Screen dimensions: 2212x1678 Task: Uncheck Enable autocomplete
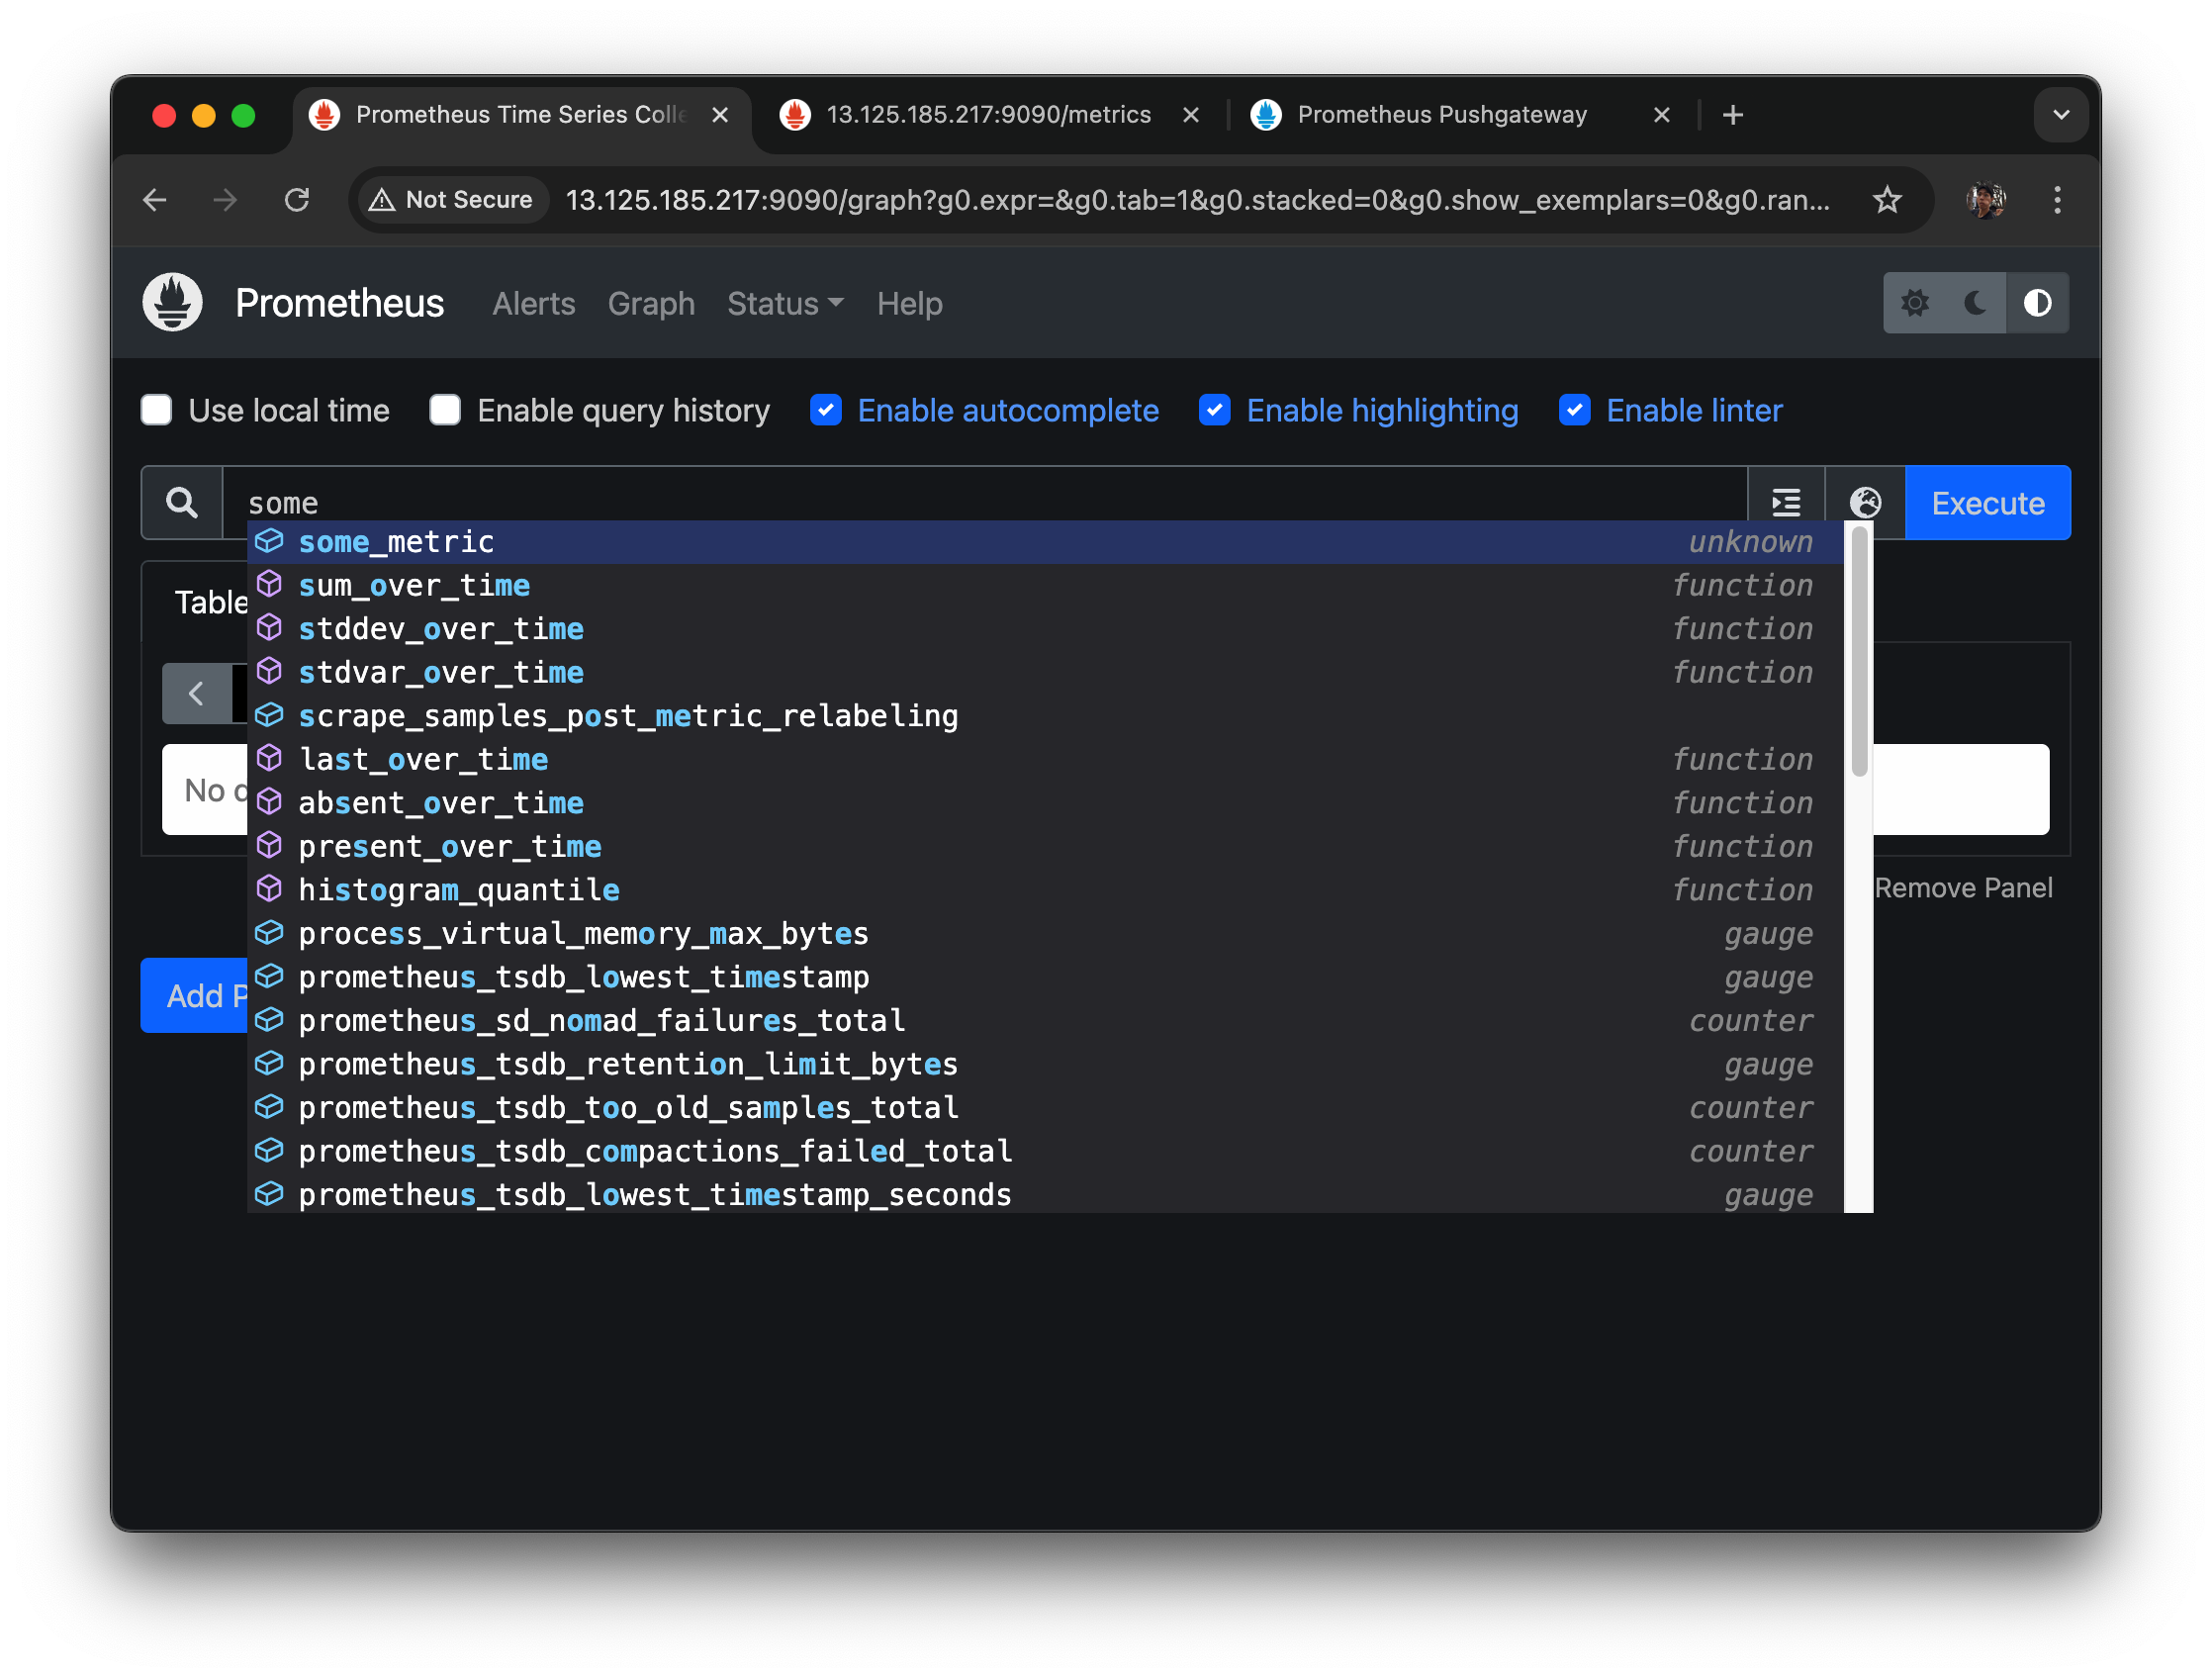(x=825, y=410)
